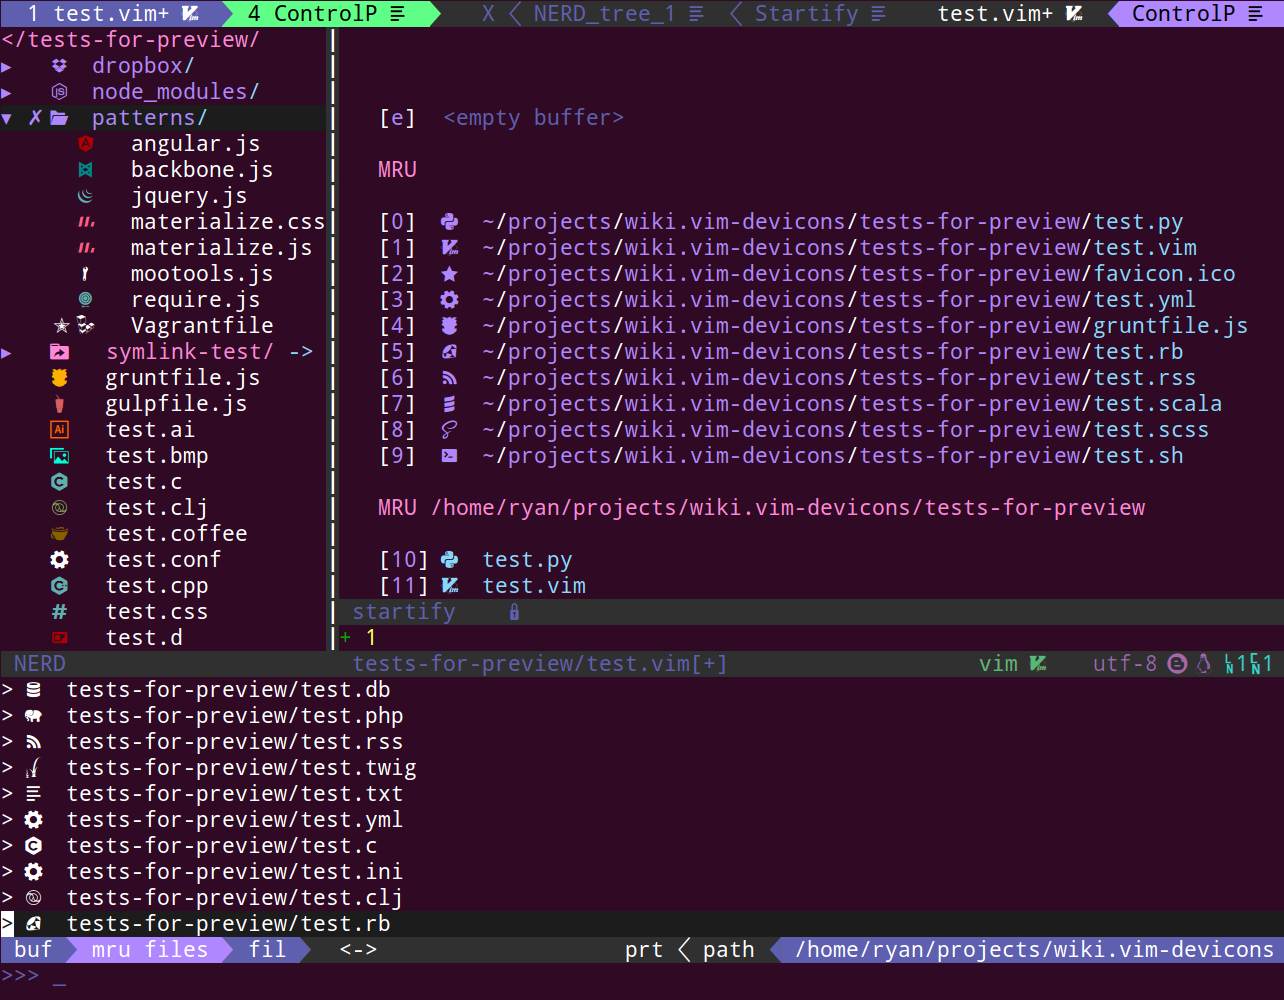Click the Python devicon on the test.py MRU entry
The height and width of the screenshot is (1000, 1284).
(448, 221)
